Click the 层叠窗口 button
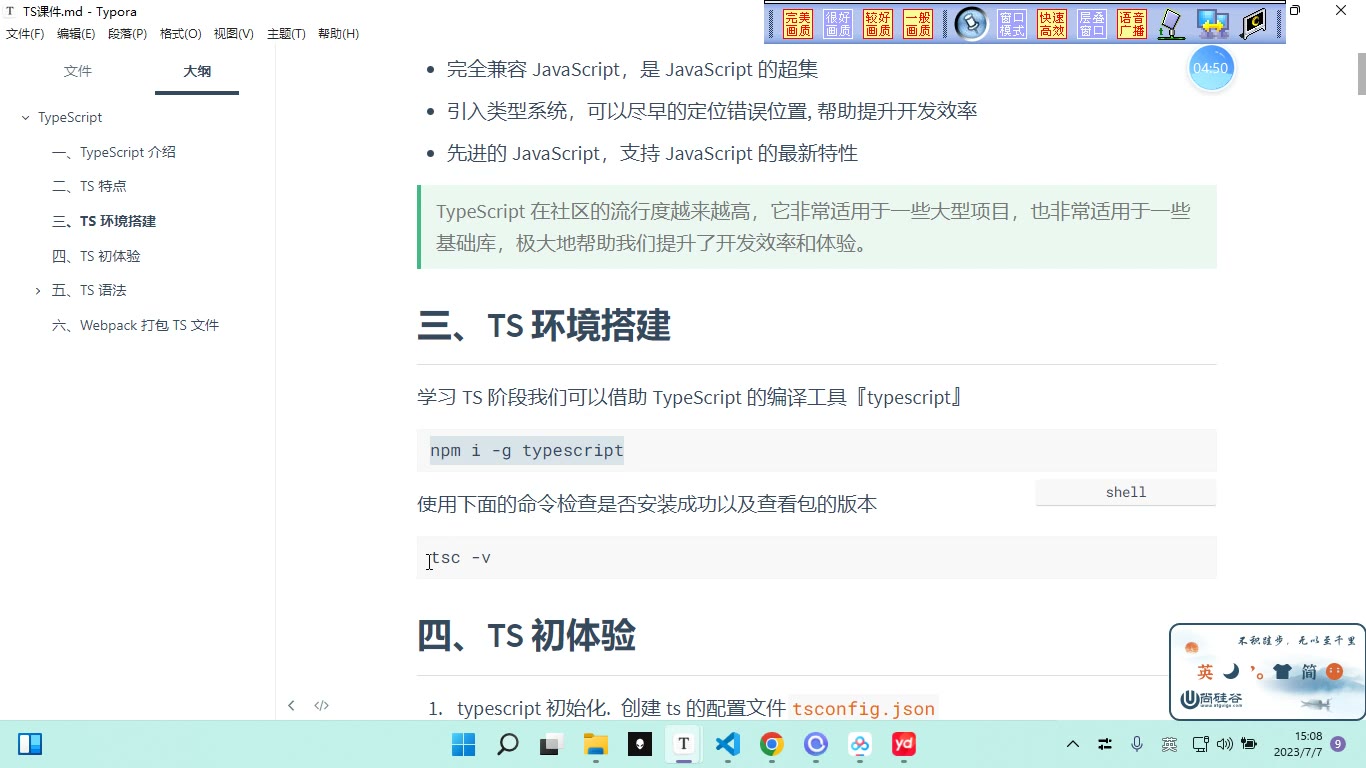The height and width of the screenshot is (768, 1366). tap(1092, 24)
